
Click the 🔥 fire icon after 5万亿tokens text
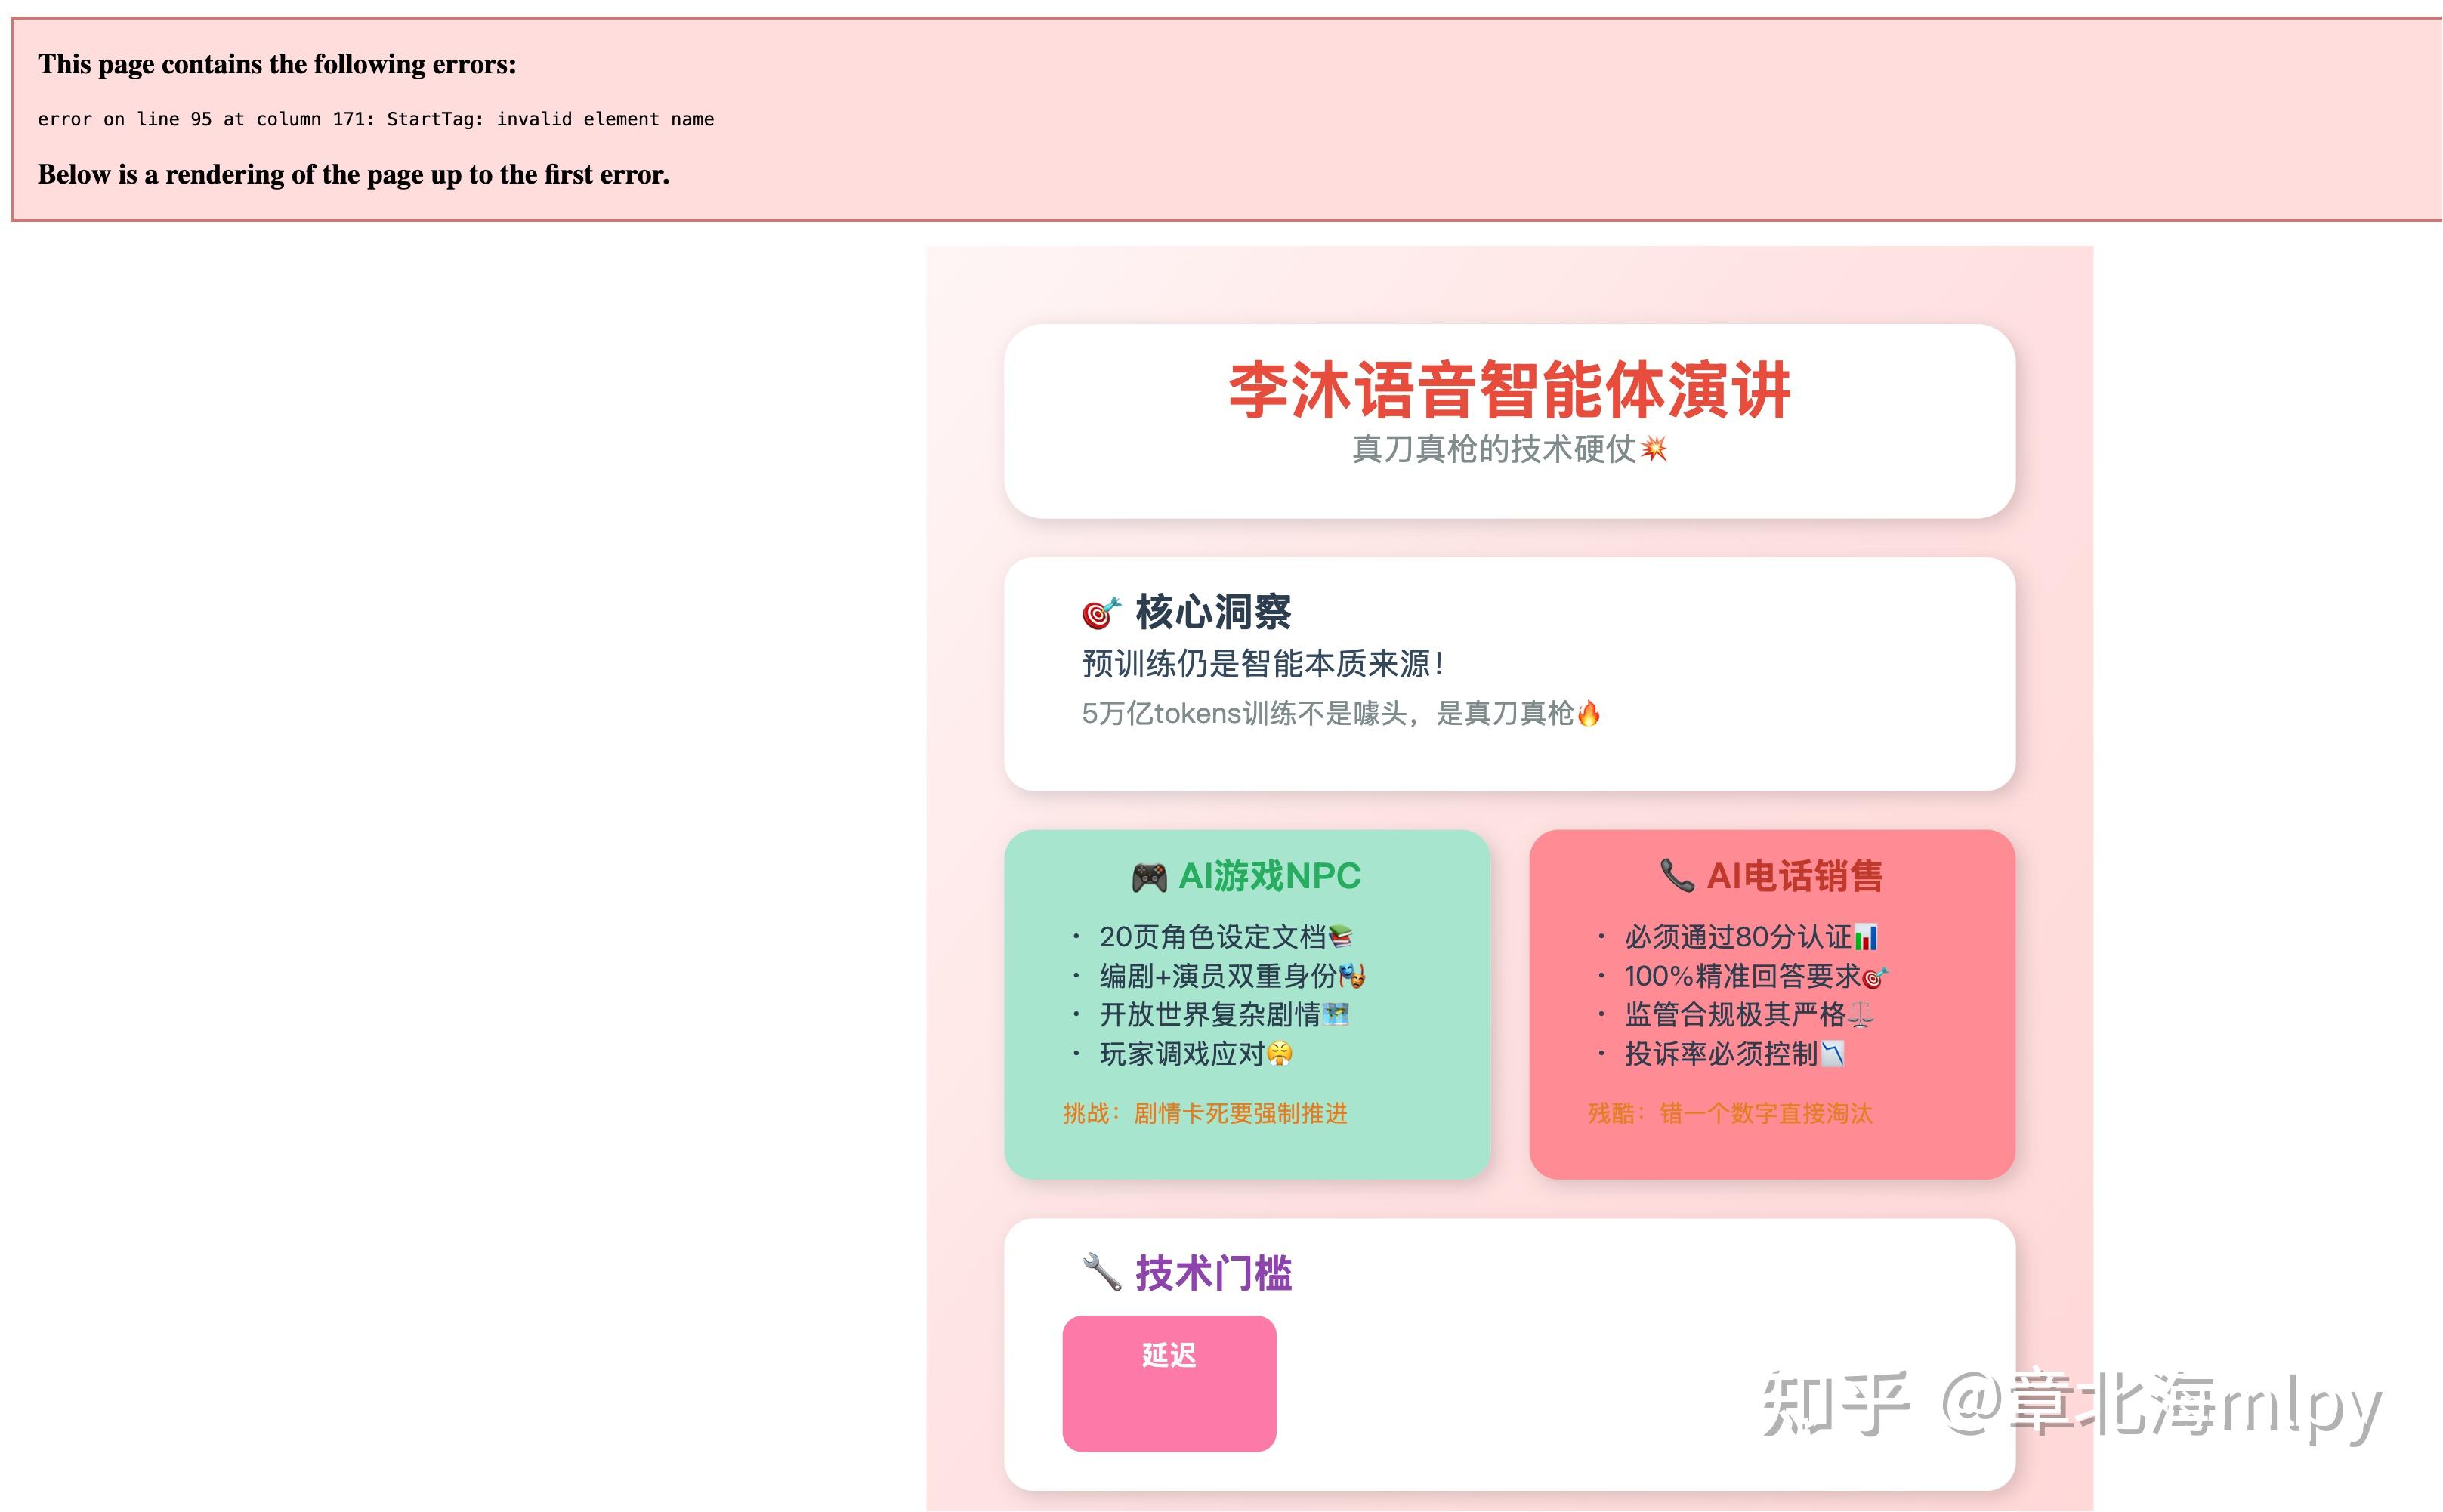(1588, 712)
